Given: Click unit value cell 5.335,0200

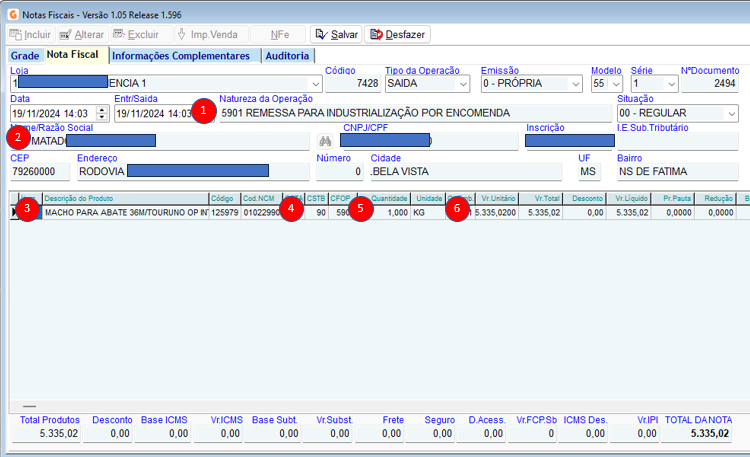Looking at the screenshot, I should pyautogui.click(x=496, y=212).
